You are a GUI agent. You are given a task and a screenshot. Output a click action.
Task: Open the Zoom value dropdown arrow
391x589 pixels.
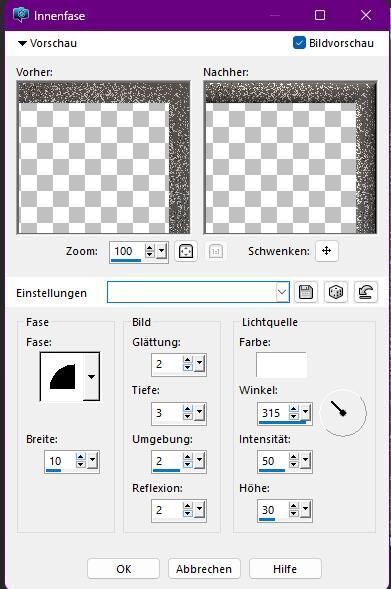pyautogui.click(x=162, y=251)
